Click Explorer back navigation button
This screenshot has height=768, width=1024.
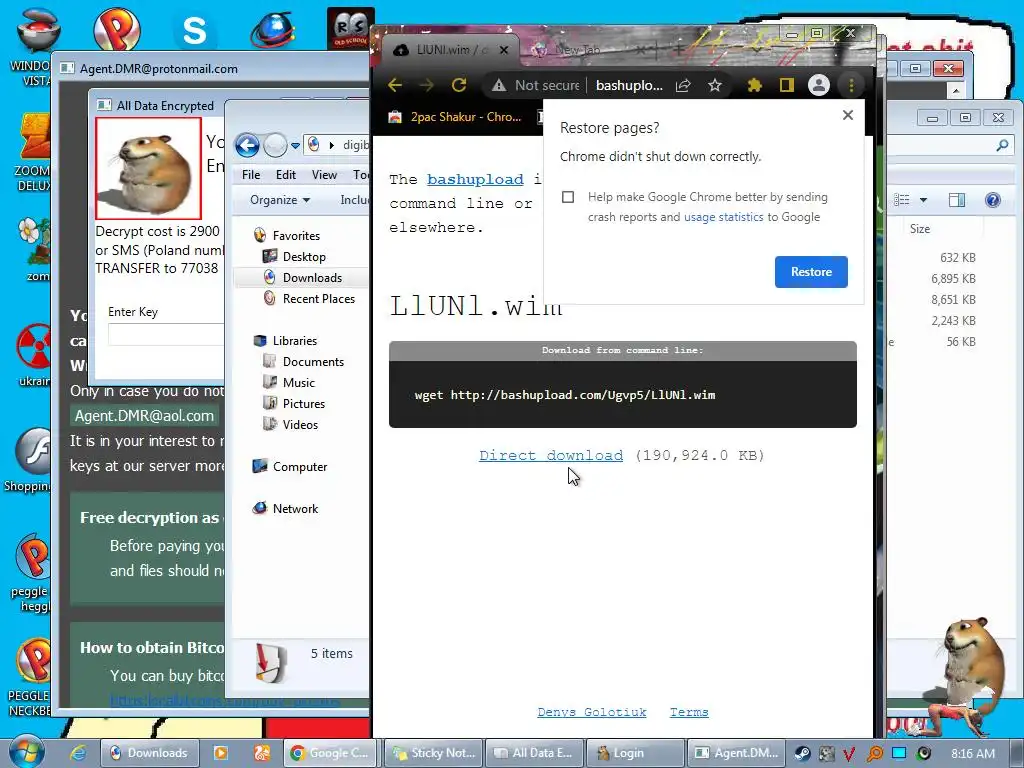(248, 145)
